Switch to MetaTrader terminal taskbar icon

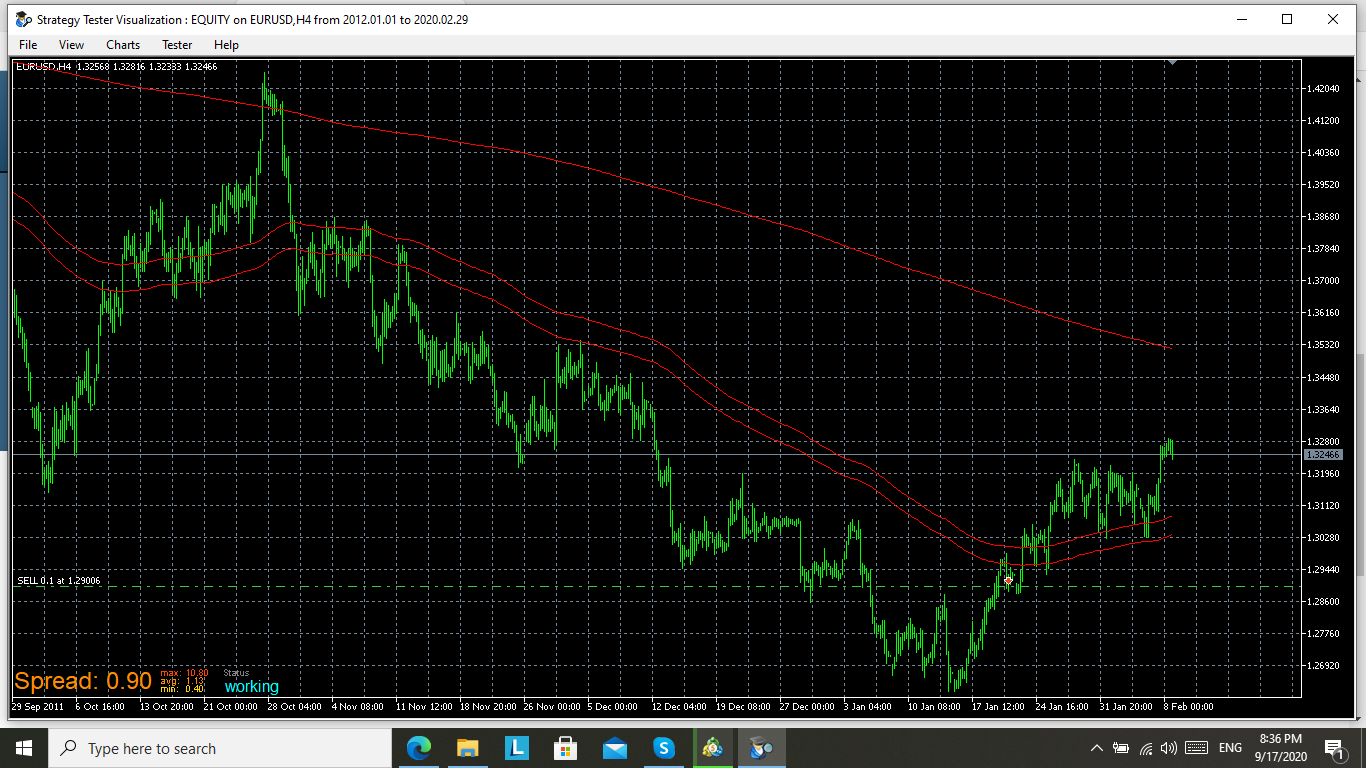[713, 748]
